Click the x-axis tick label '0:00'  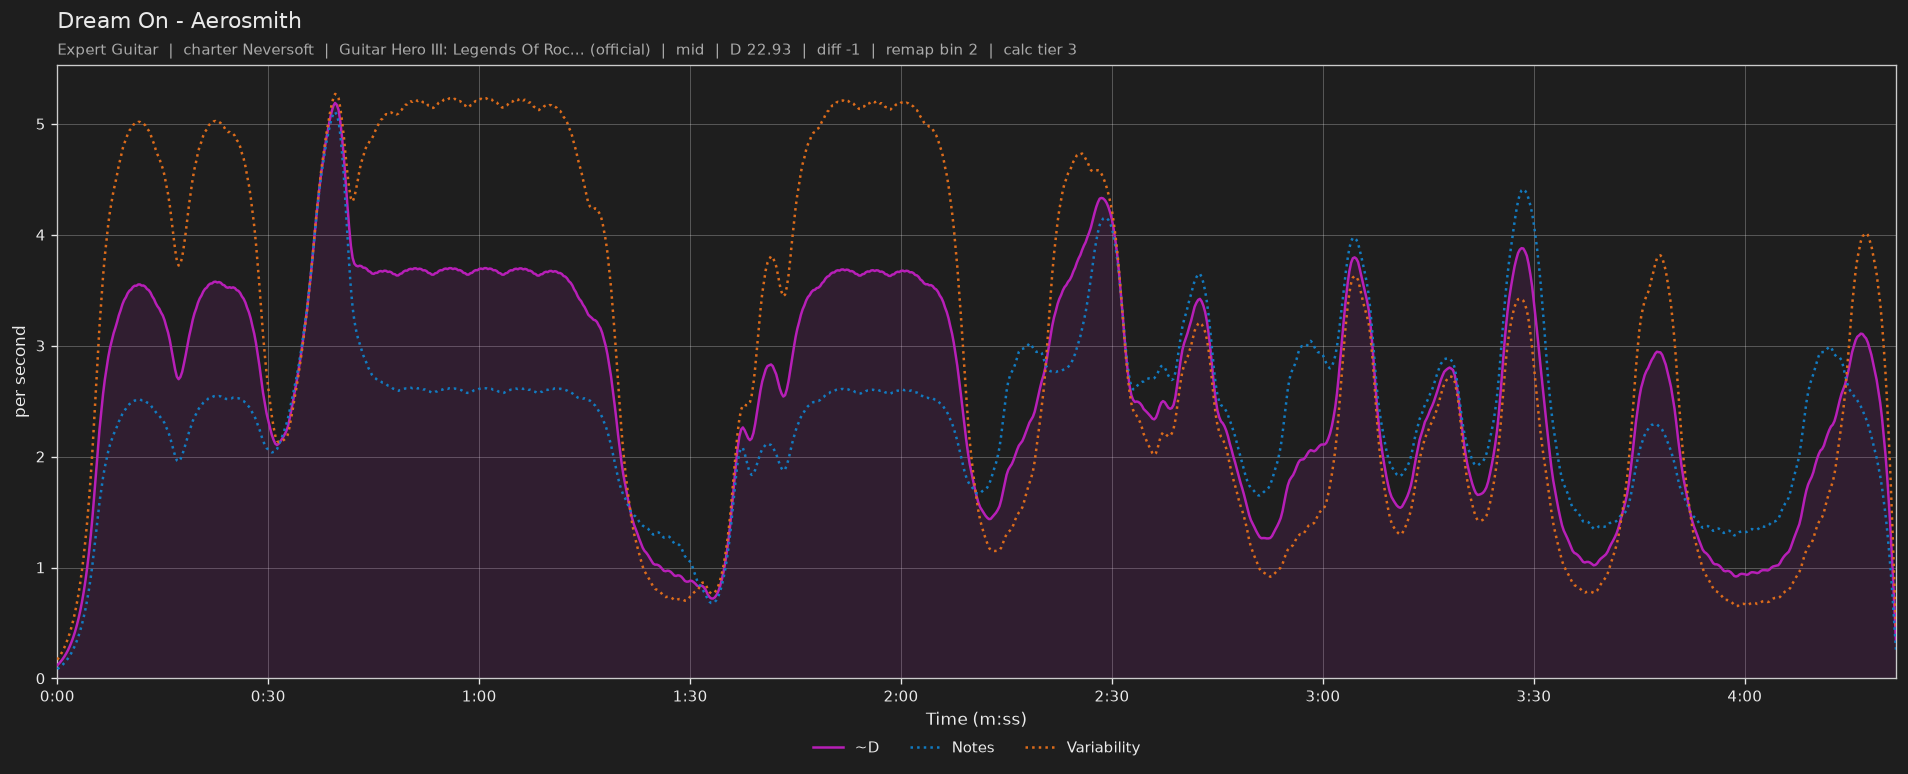[x=57, y=696]
